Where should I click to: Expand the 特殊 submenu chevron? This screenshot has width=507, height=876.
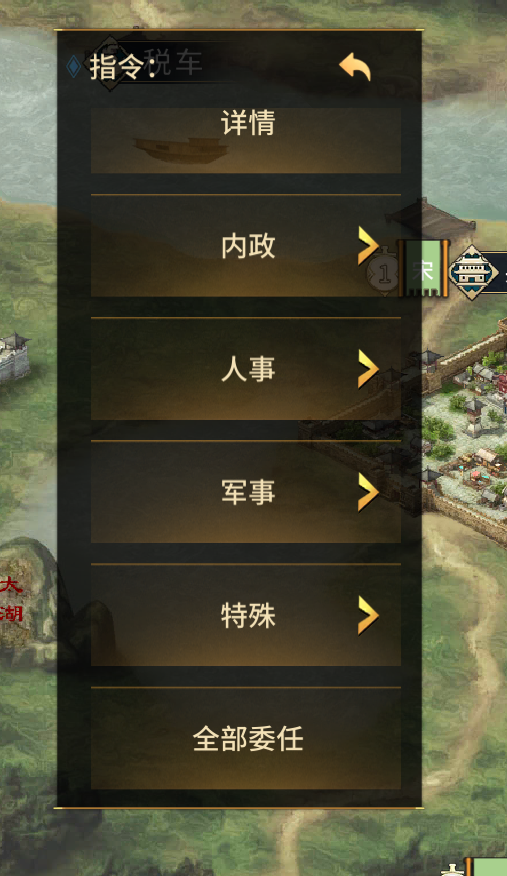point(368,615)
